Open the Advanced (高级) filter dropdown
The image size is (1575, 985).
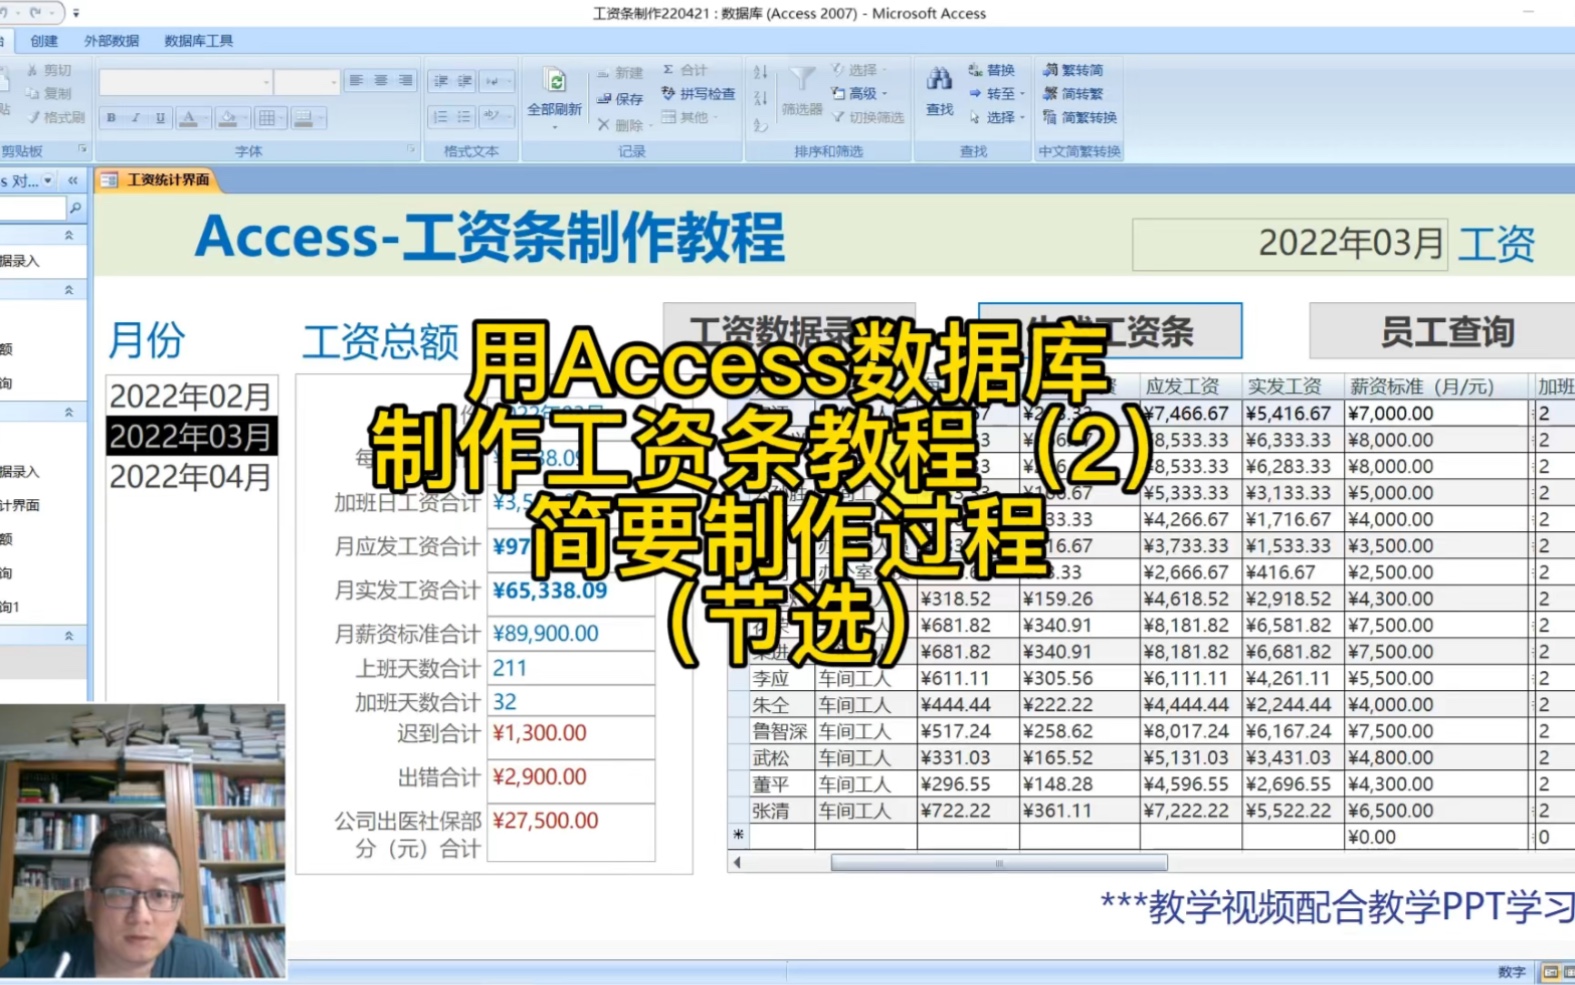pyautogui.click(x=860, y=93)
